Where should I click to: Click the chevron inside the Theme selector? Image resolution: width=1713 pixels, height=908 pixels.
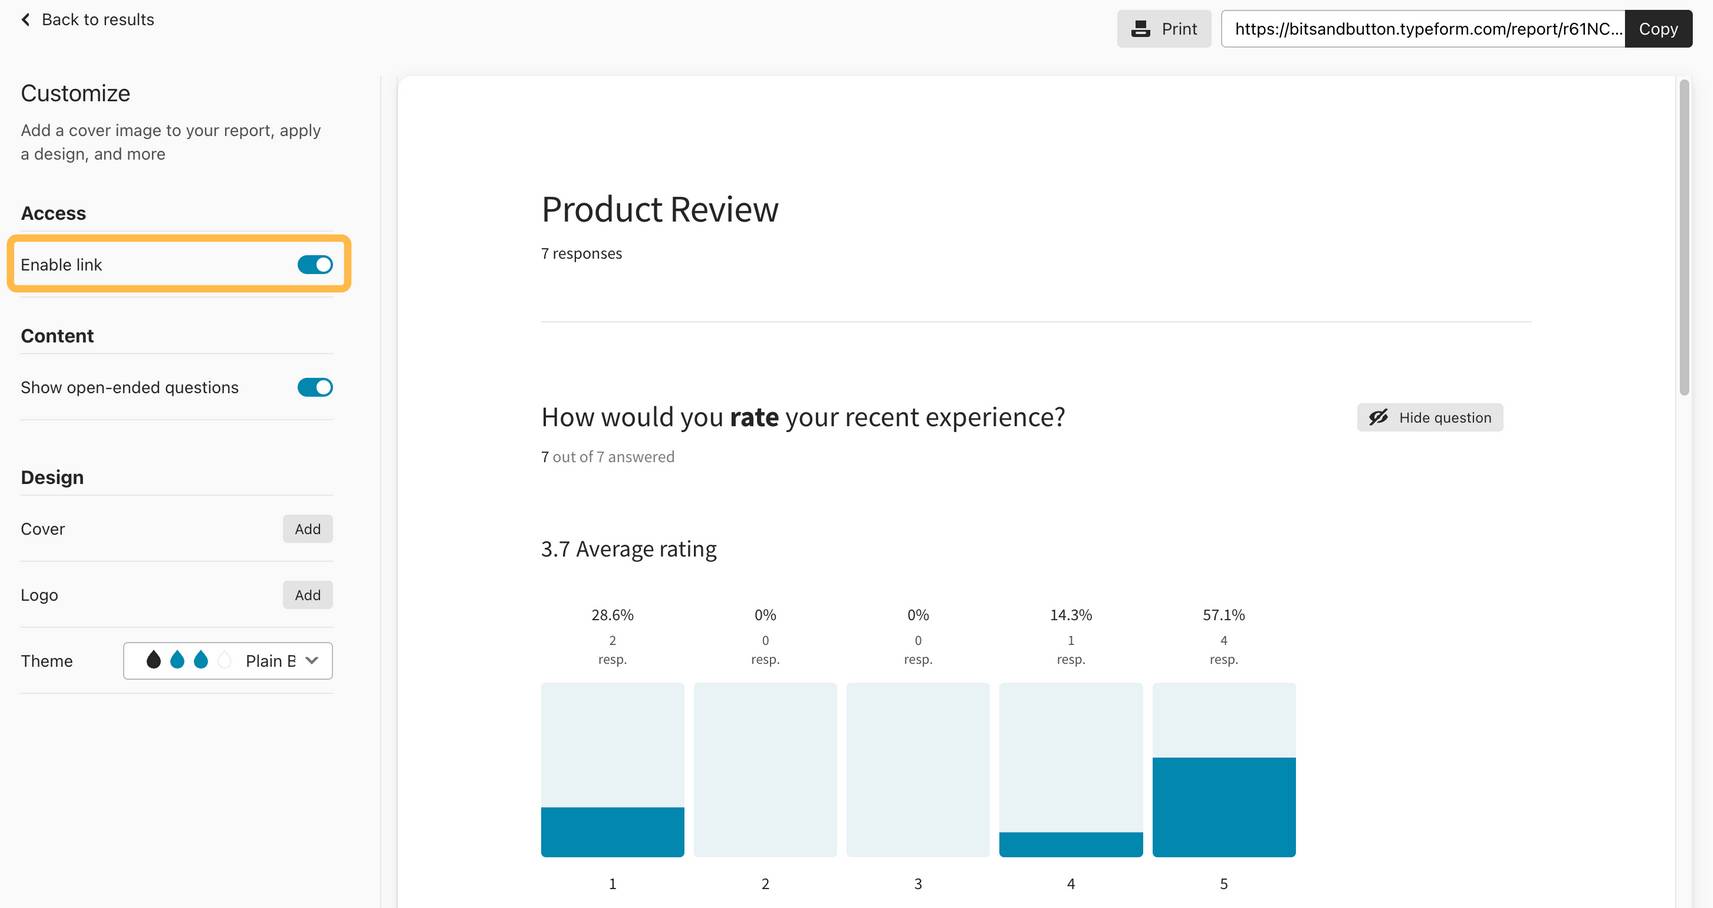[312, 660]
